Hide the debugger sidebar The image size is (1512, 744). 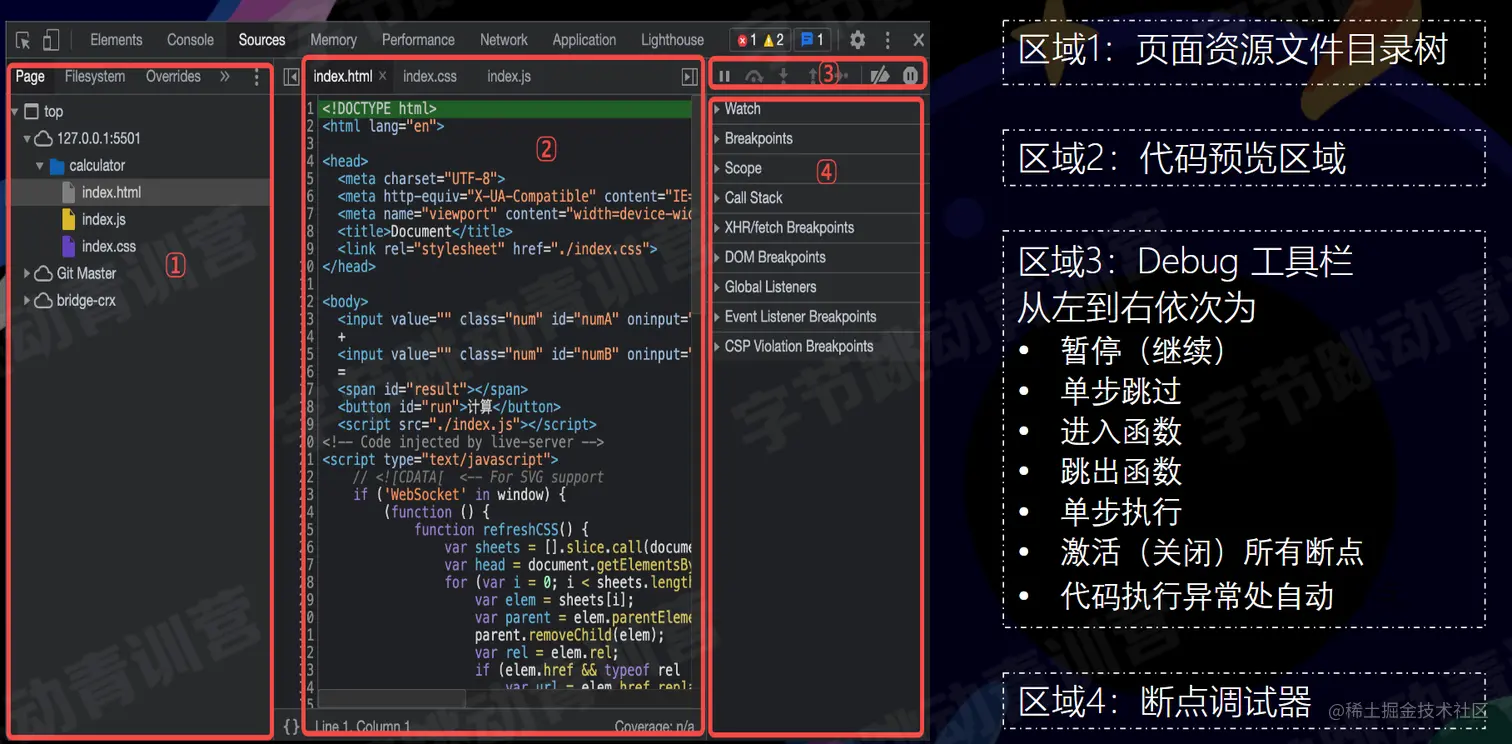[x=689, y=77]
